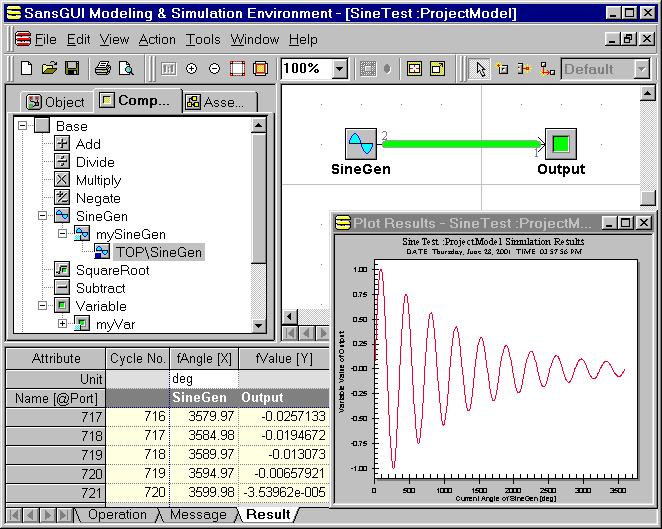Click the Zoom In magnifier icon
Image resolution: width=662 pixels, height=529 pixels.
coord(191,69)
